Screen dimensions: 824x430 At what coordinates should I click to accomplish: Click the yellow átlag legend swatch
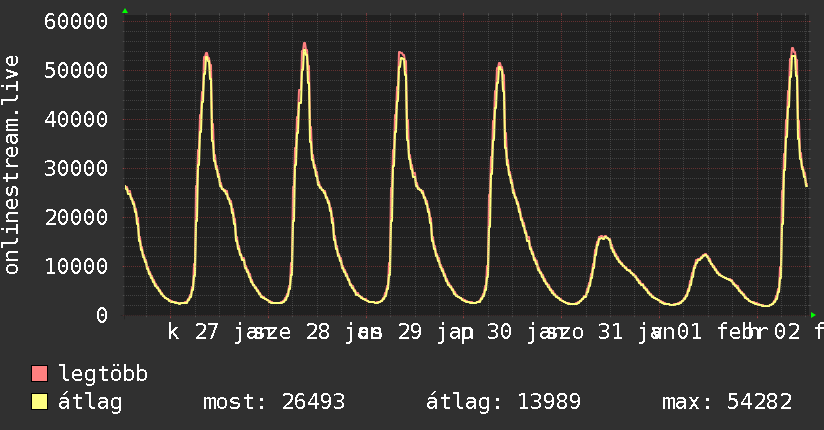click(39, 402)
